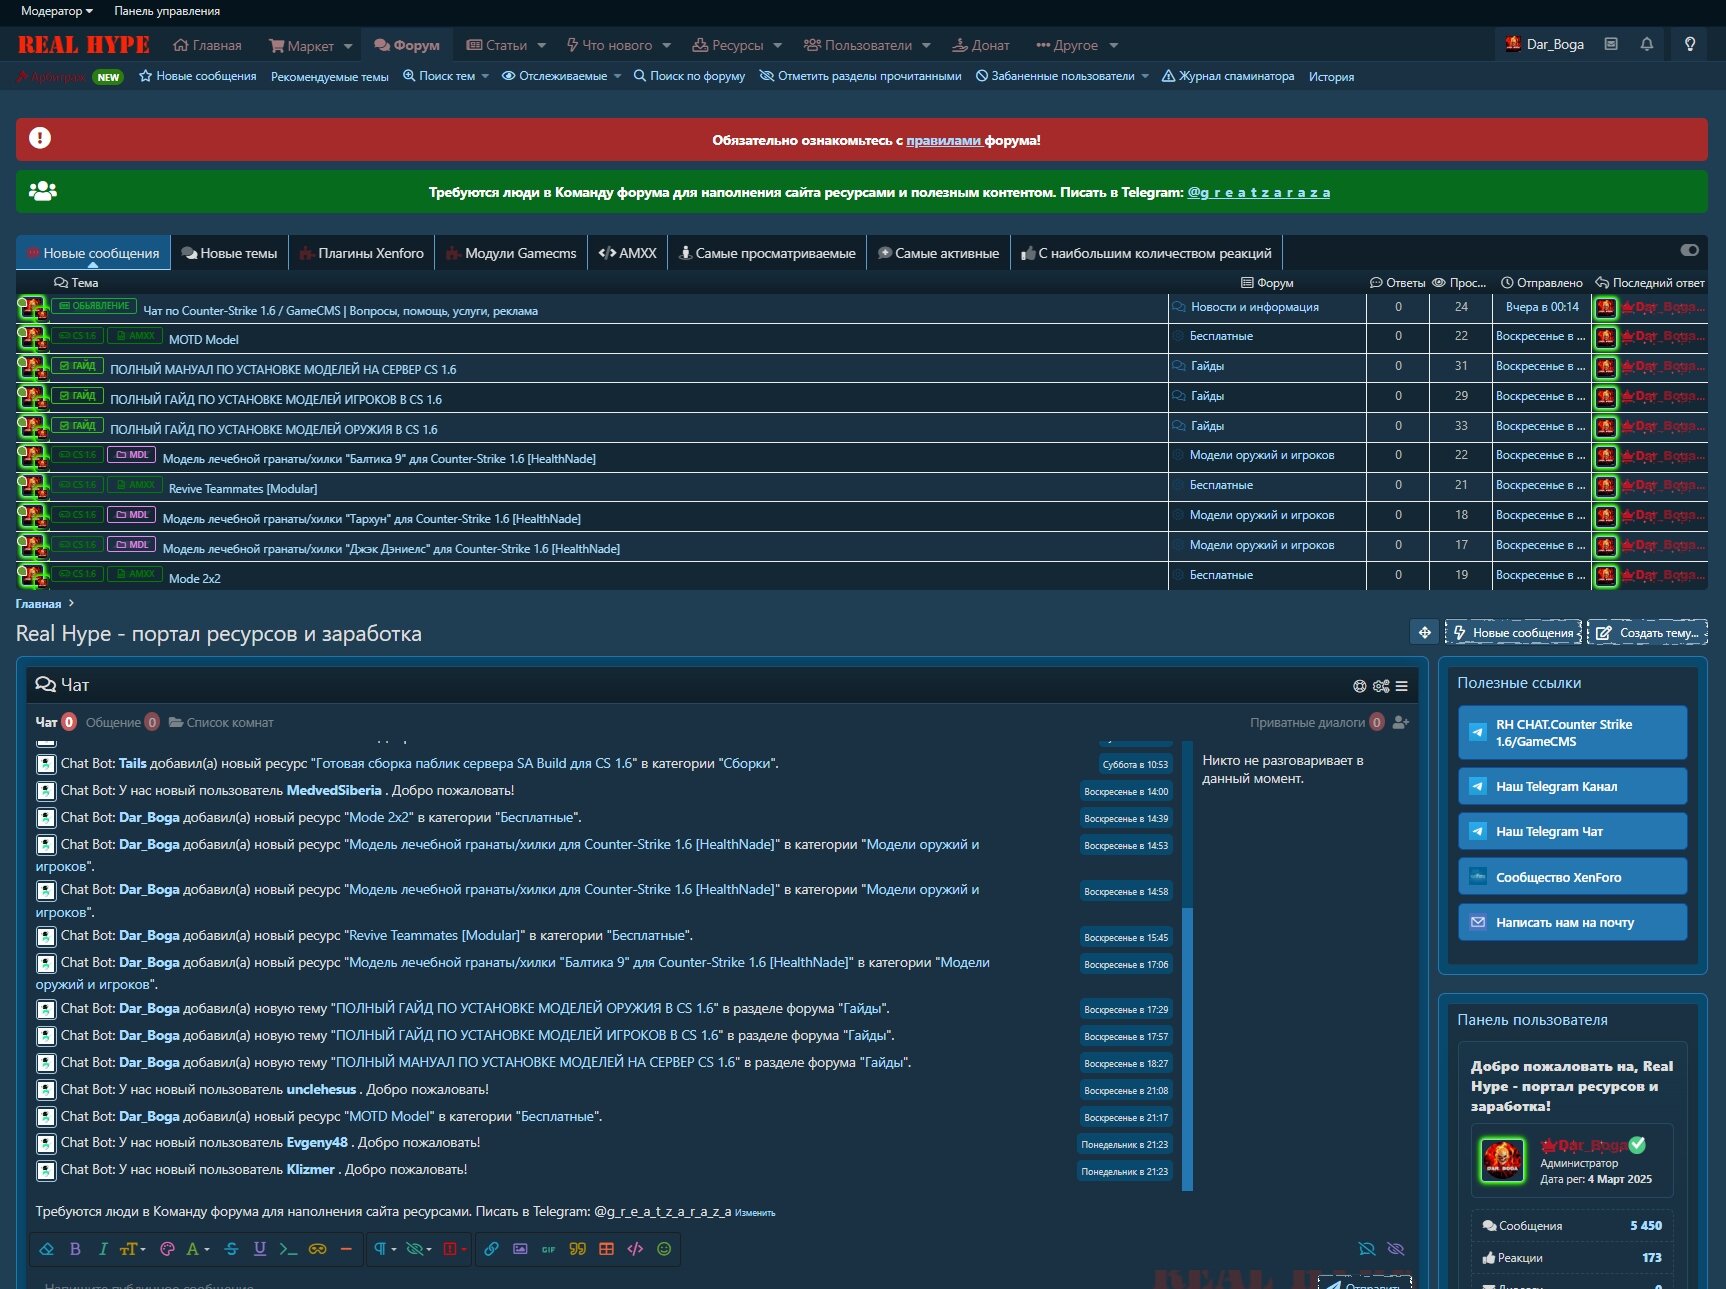
Task: Open chat settings gears icon
Action: point(1381,686)
